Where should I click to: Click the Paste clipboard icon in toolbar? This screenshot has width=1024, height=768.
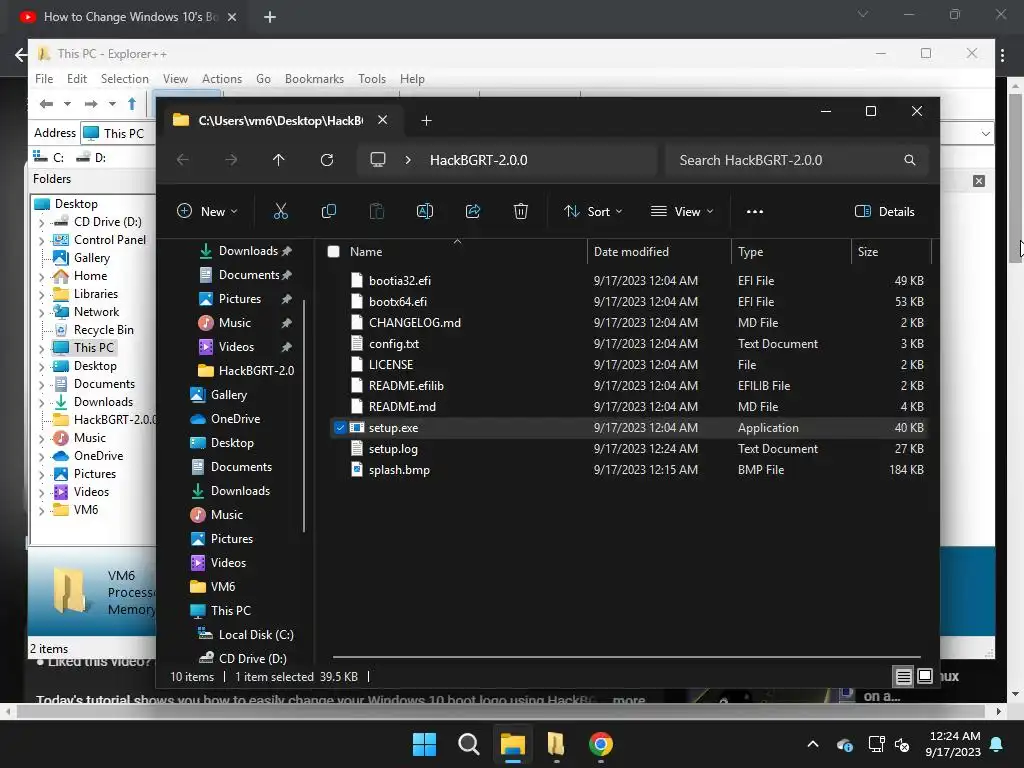pos(377,211)
